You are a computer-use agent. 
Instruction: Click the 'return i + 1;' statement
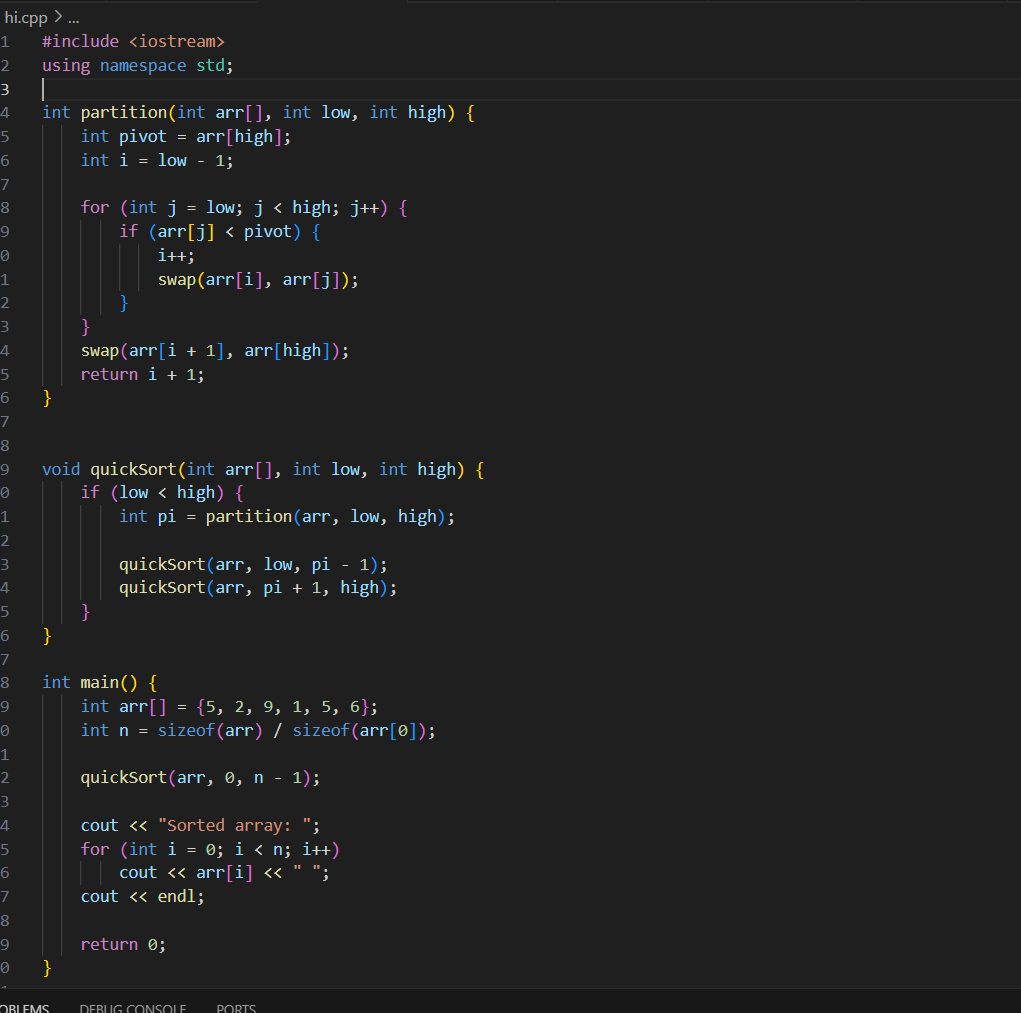pyautogui.click(x=143, y=375)
